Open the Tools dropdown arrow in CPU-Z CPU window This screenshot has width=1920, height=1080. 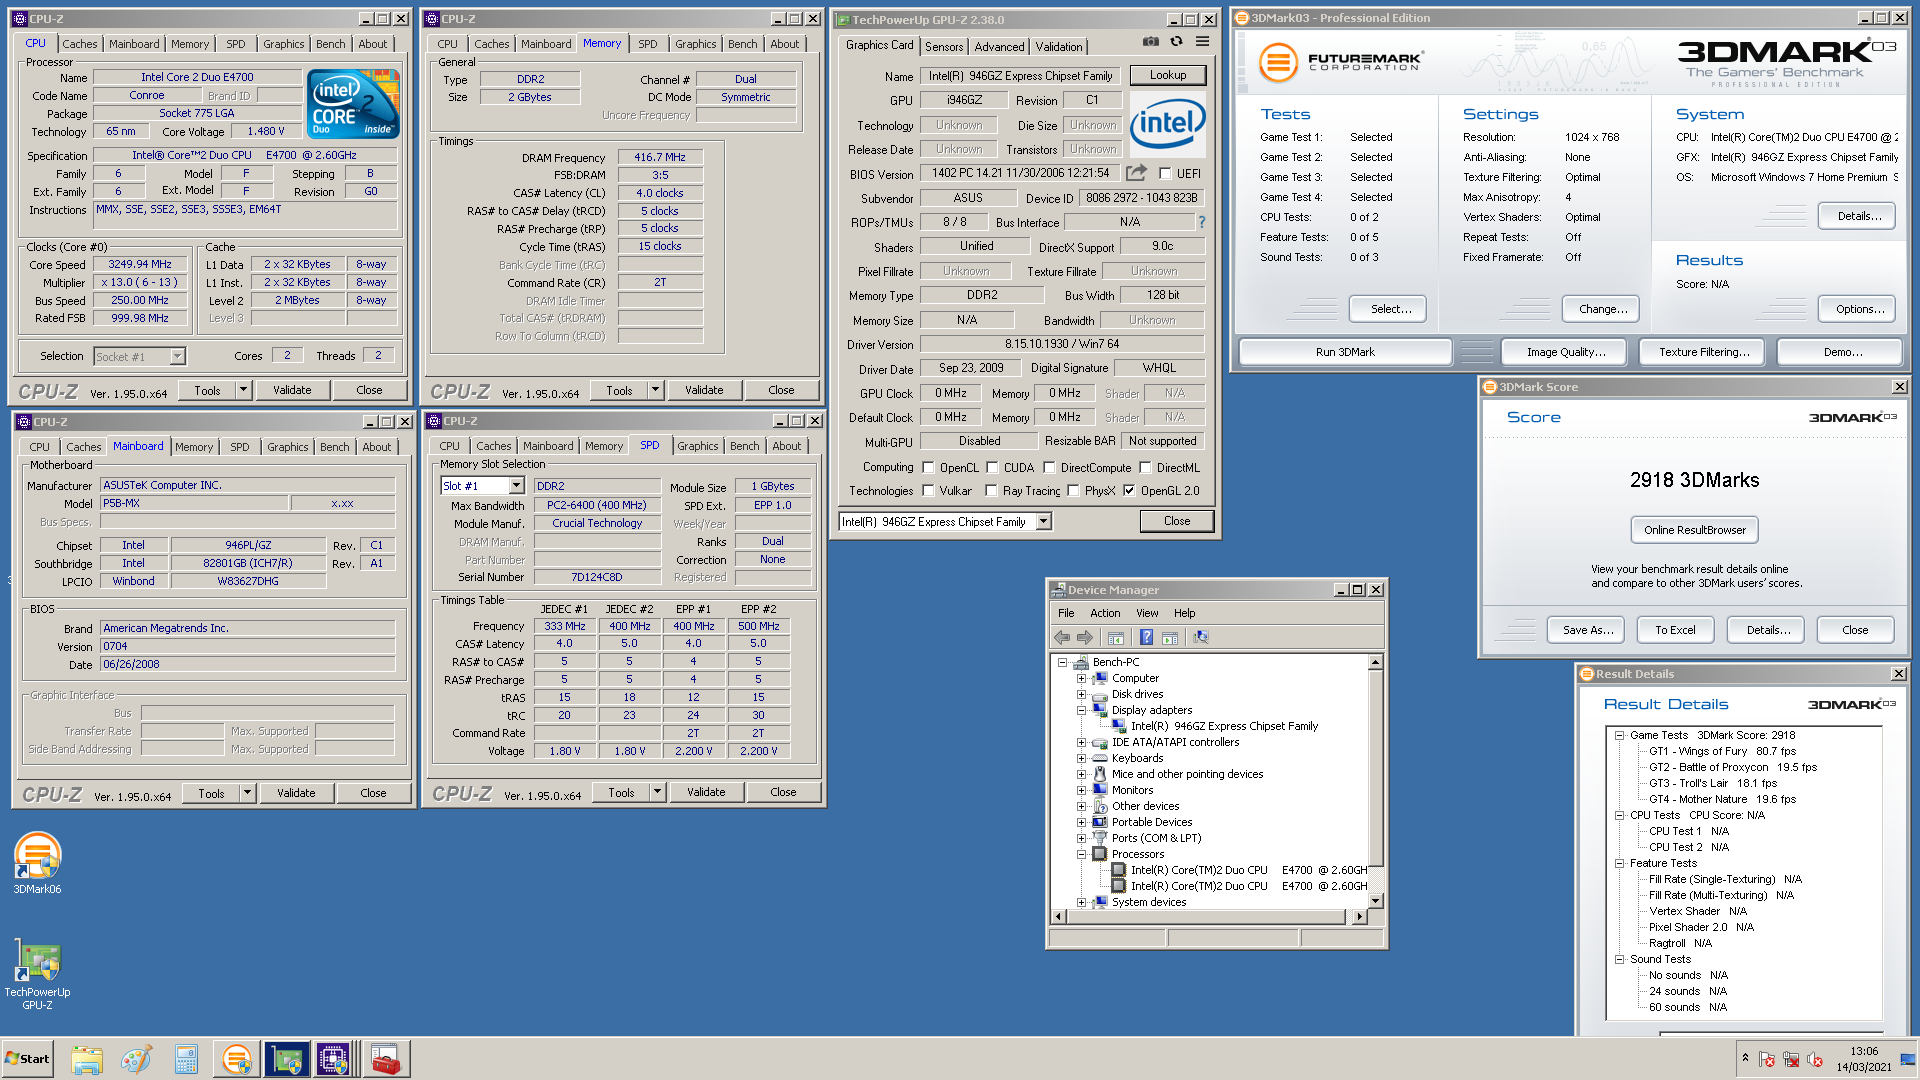pyautogui.click(x=243, y=390)
